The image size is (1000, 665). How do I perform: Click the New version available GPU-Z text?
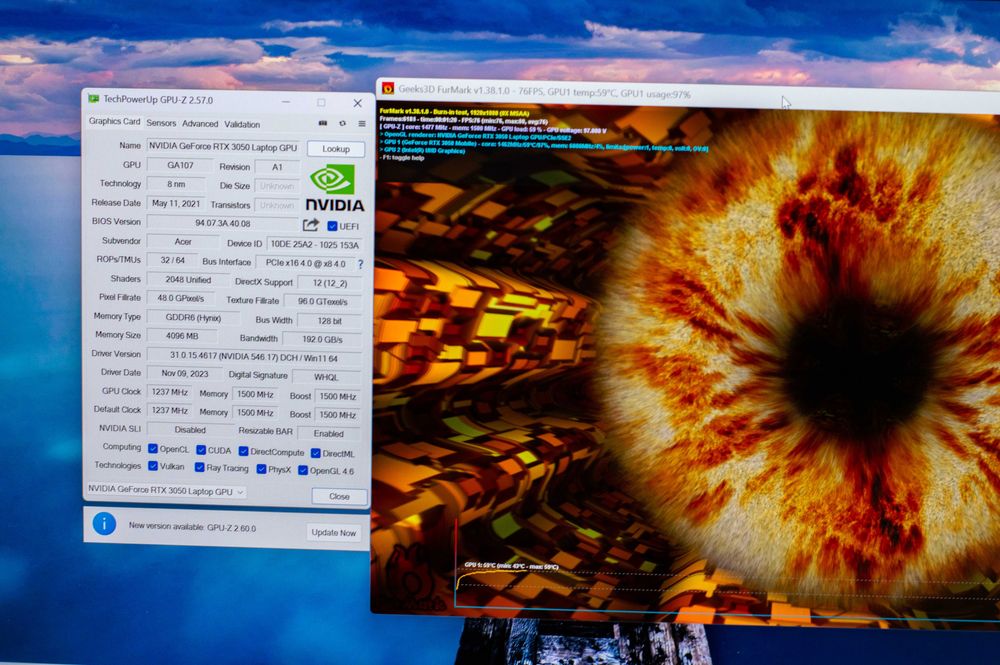pyautogui.click(x=192, y=527)
